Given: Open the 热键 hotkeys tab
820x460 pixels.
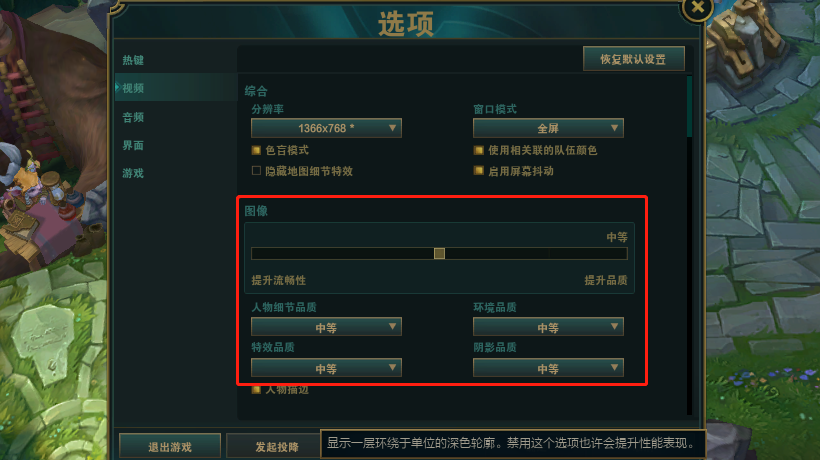Looking at the screenshot, I should pyautogui.click(x=133, y=60).
